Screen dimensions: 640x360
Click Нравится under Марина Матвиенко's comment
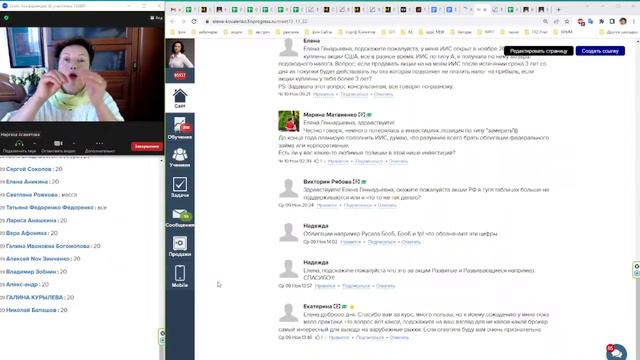pos(338,161)
